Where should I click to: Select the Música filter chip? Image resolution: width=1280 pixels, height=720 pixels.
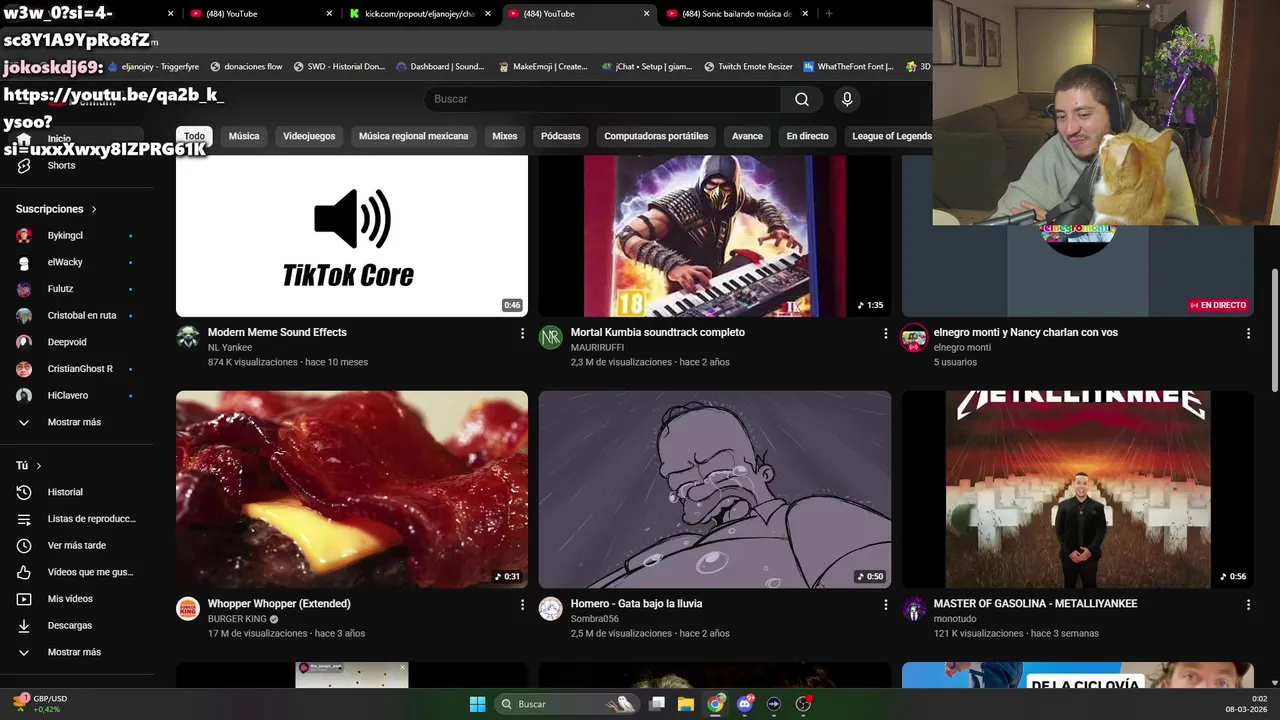pos(244,136)
